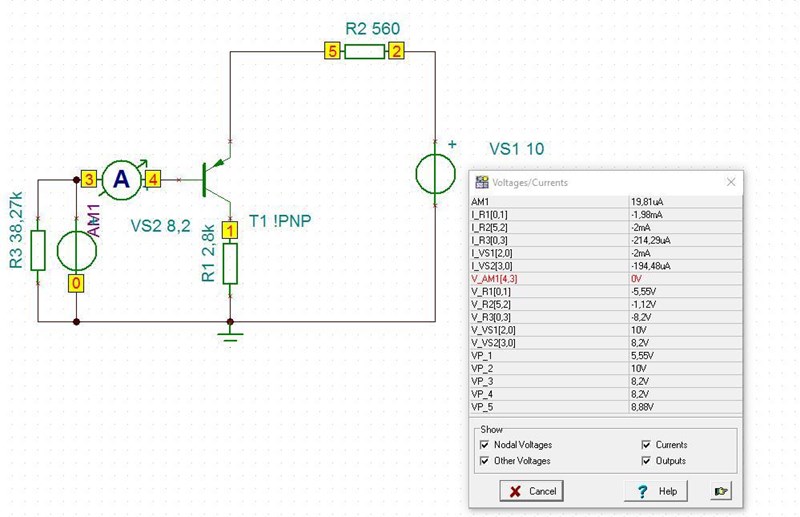Click the pointing-hand button beside Help

pyautogui.click(x=719, y=491)
